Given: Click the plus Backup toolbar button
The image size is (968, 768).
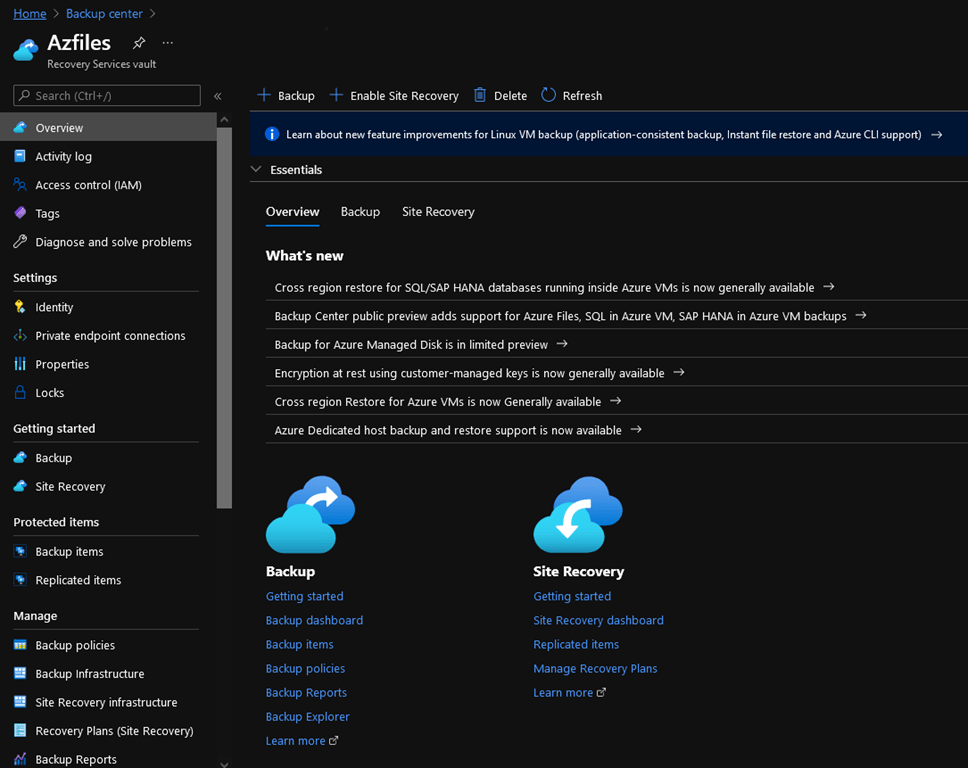Looking at the screenshot, I should [x=286, y=96].
